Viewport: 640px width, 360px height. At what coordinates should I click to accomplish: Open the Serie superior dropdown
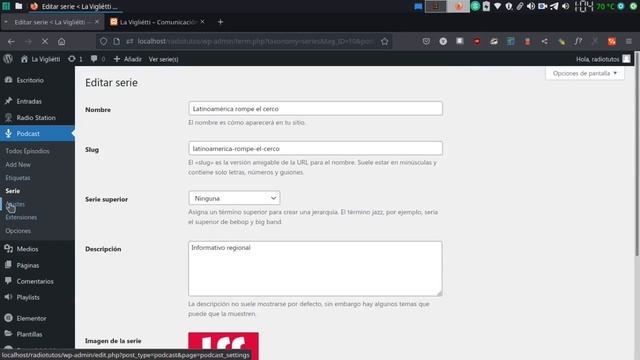pyautogui.click(x=234, y=198)
